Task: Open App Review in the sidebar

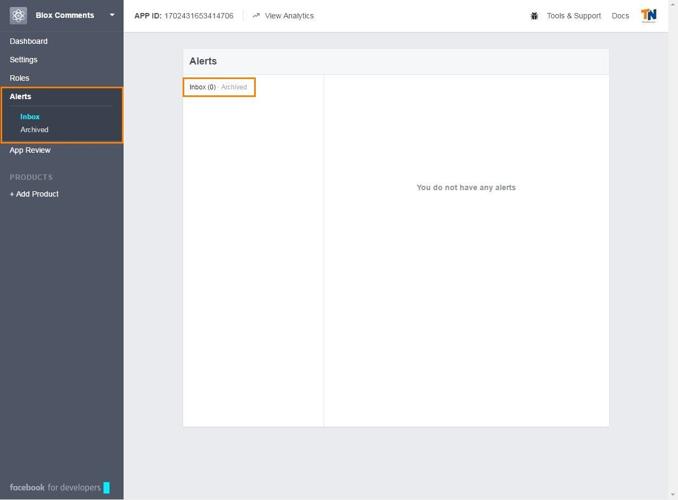Action: coord(30,150)
